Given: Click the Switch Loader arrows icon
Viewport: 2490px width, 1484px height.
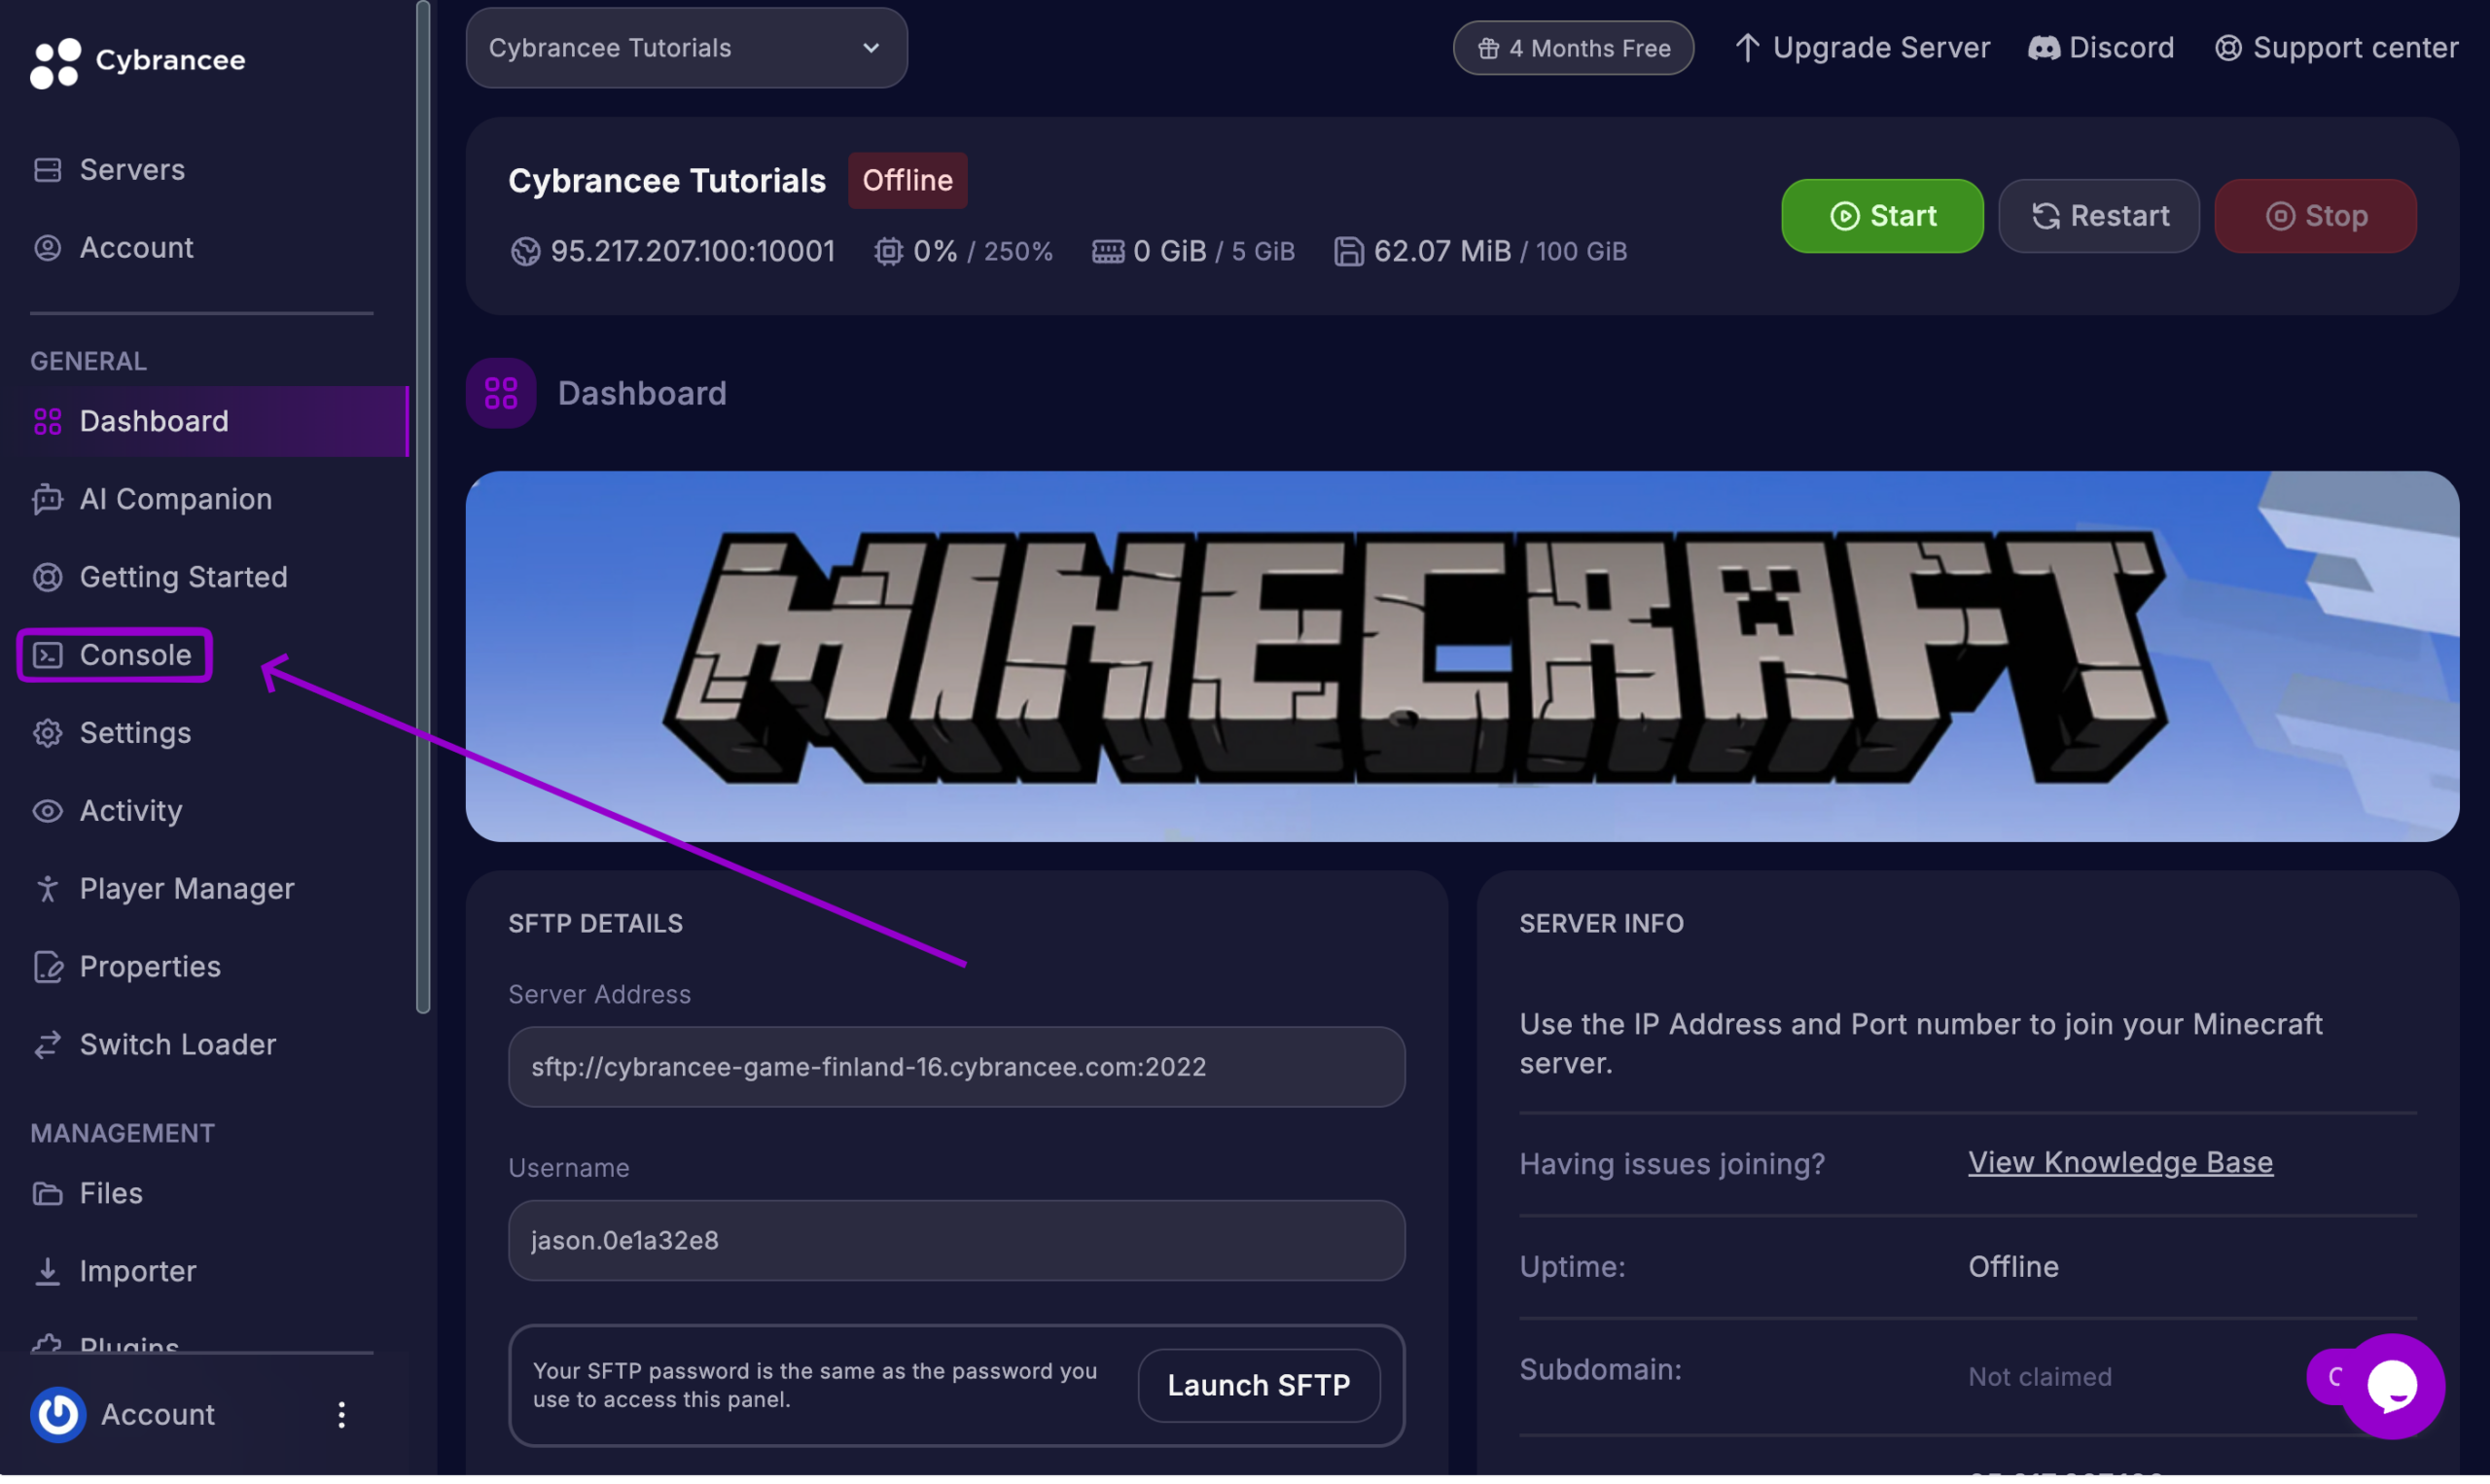Looking at the screenshot, I should pyautogui.click(x=47, y=1046).
